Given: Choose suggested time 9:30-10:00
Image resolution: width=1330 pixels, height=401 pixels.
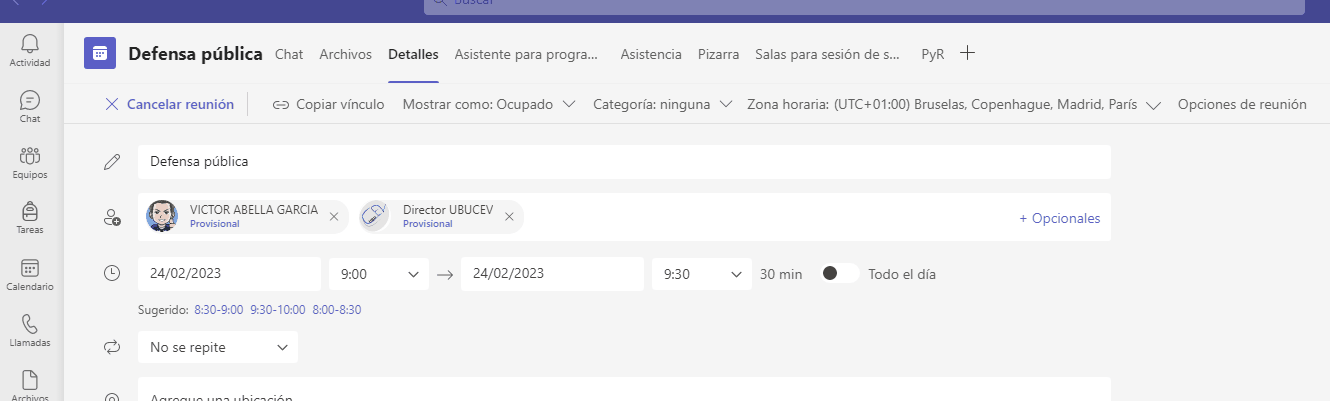Looking at the screenshot, I should click(278, 310).
